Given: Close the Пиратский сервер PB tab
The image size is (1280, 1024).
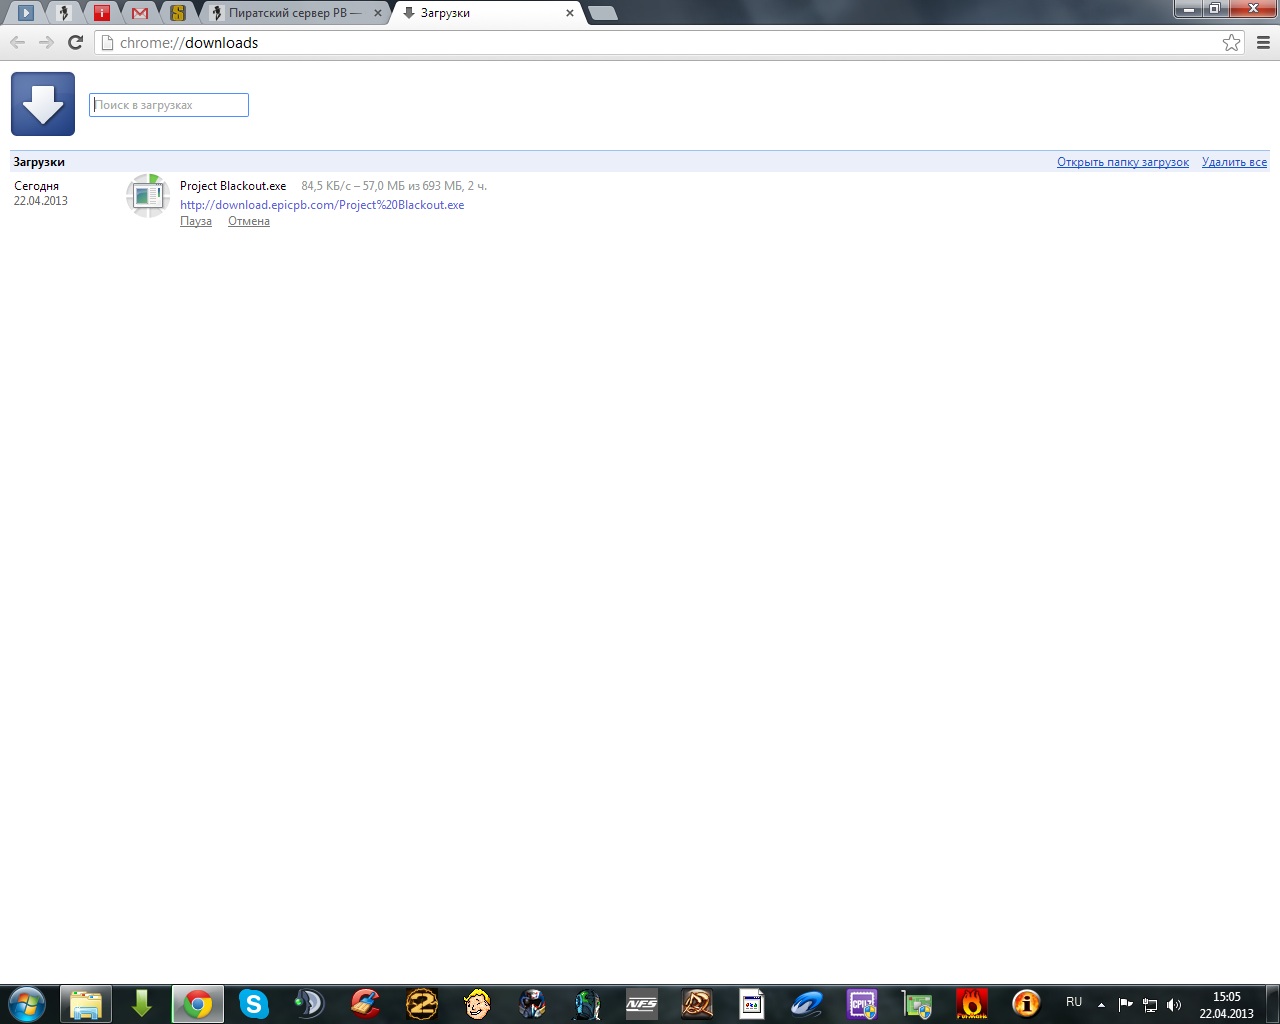Looking at the screenshot, I should (378, 13).
